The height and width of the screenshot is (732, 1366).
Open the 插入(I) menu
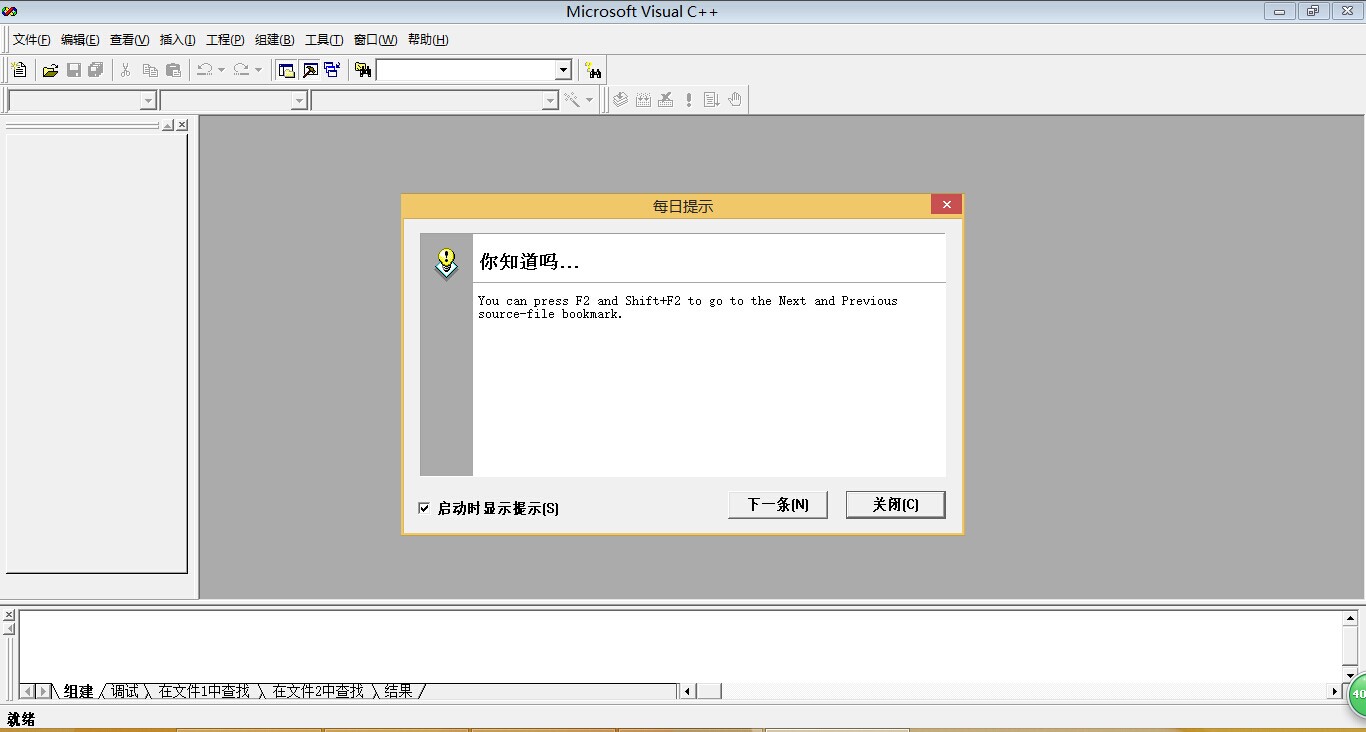[x=178, y=40]
